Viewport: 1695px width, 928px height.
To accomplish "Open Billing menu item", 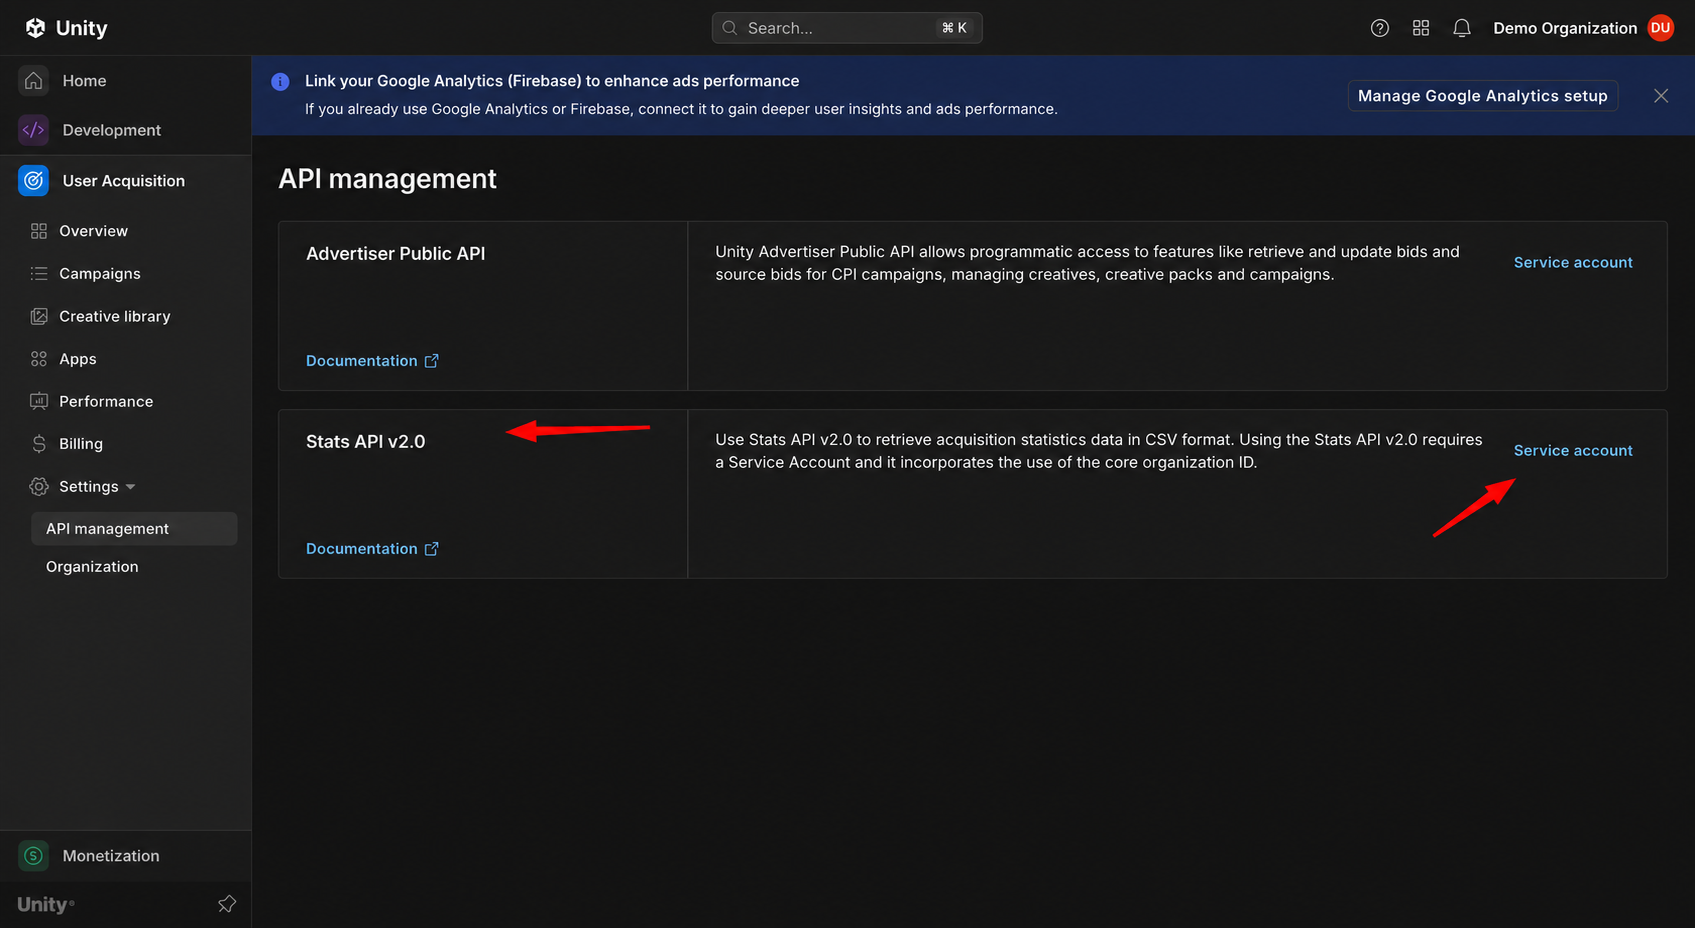I will 81,444.
